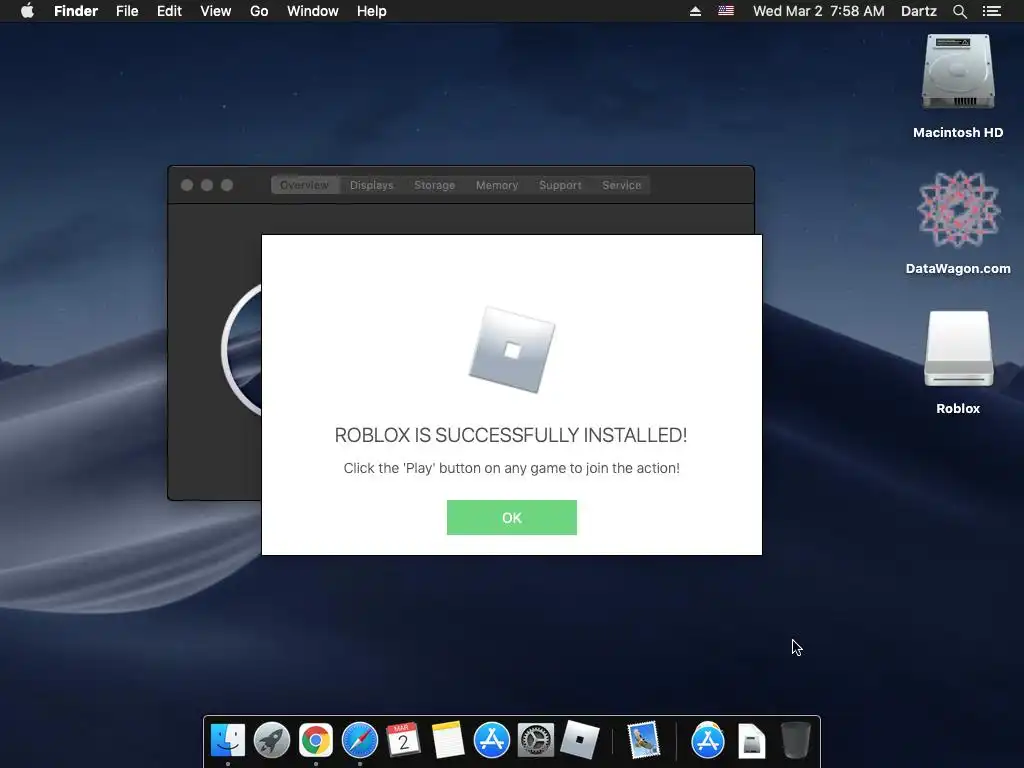This screenshot has height=768, width=1024.
Task: Switch to Support tab in About This Mac
Action: 560,185
